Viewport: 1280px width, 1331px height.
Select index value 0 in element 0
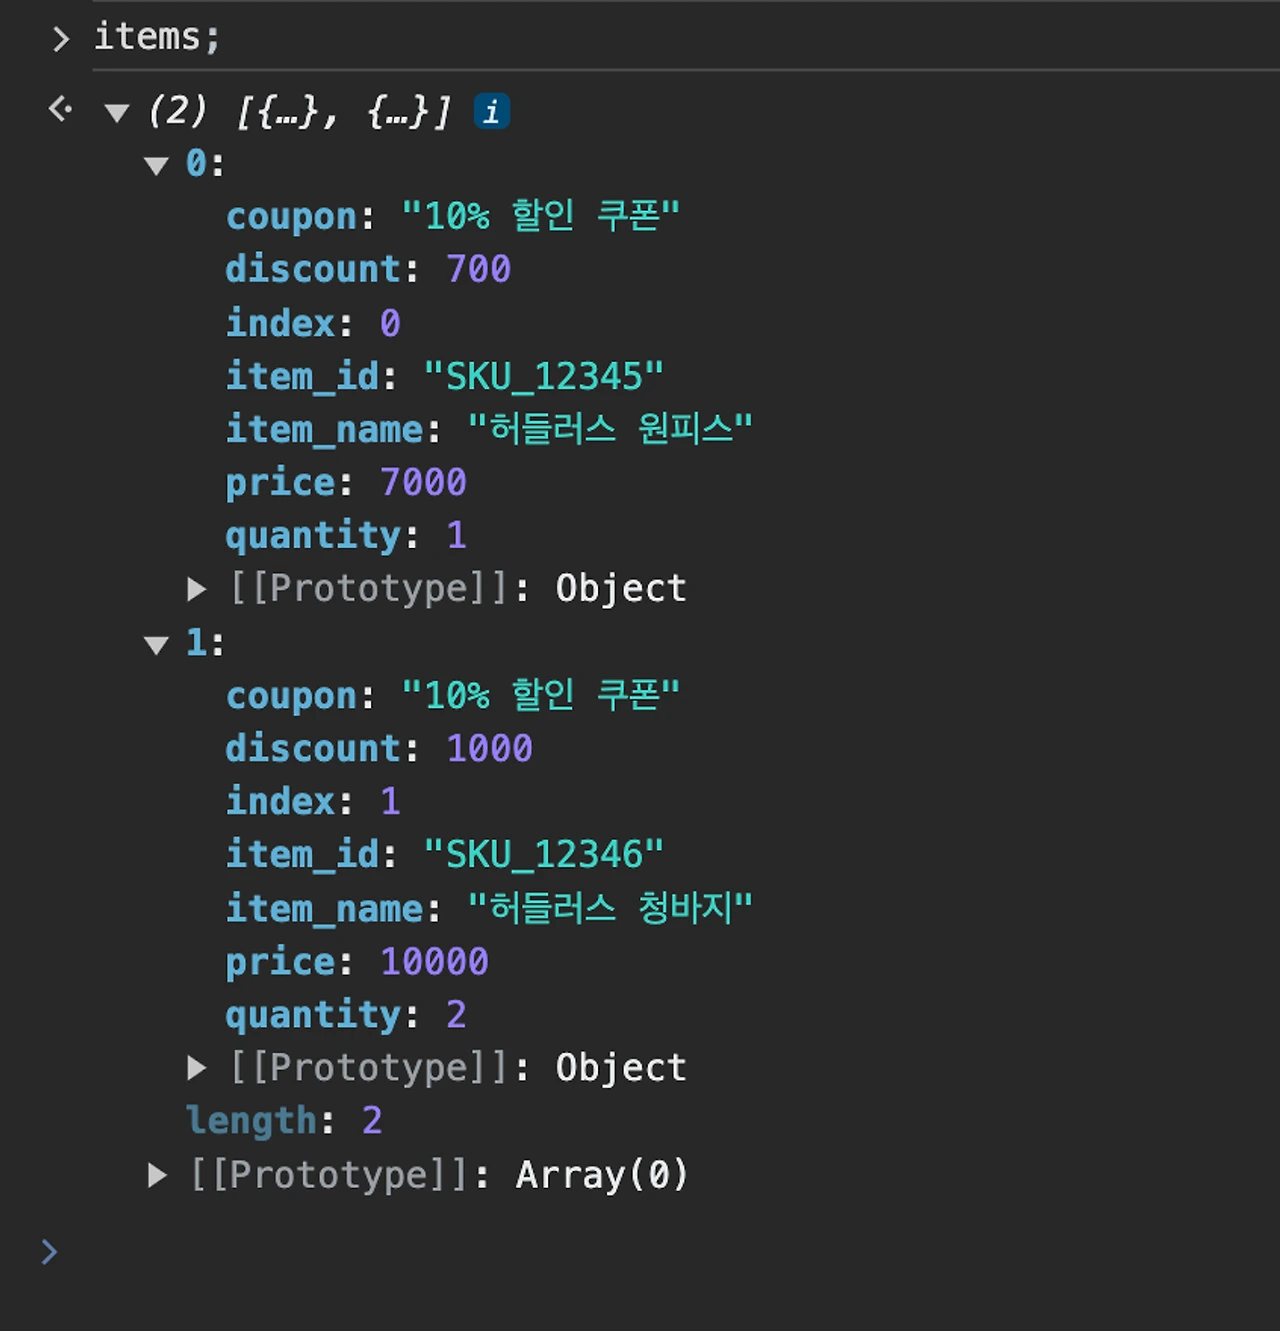coord(390,323)
